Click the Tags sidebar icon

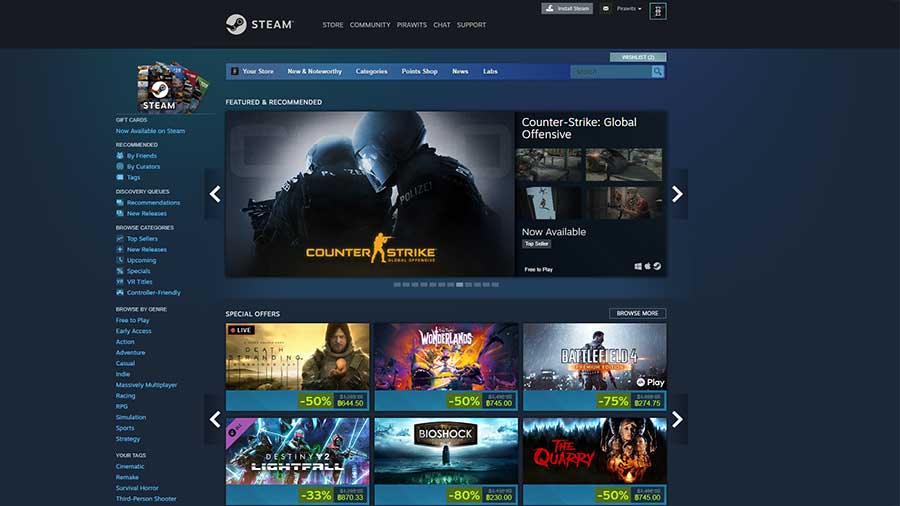tap(120, 177)
